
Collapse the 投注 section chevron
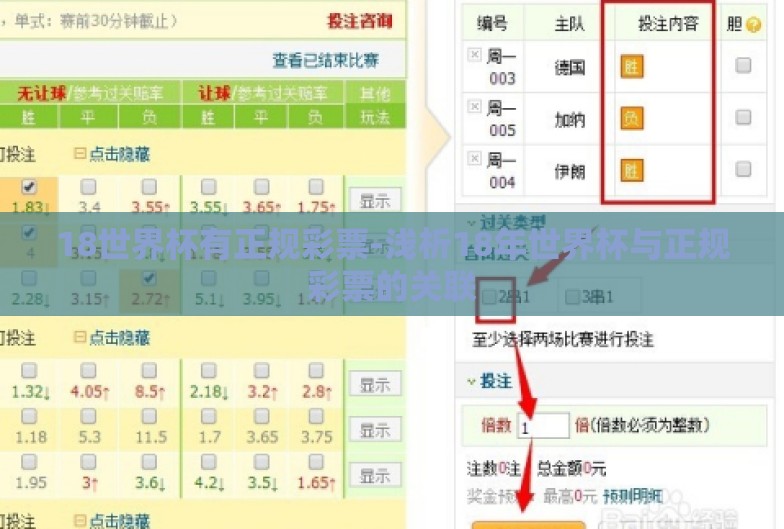471,382
